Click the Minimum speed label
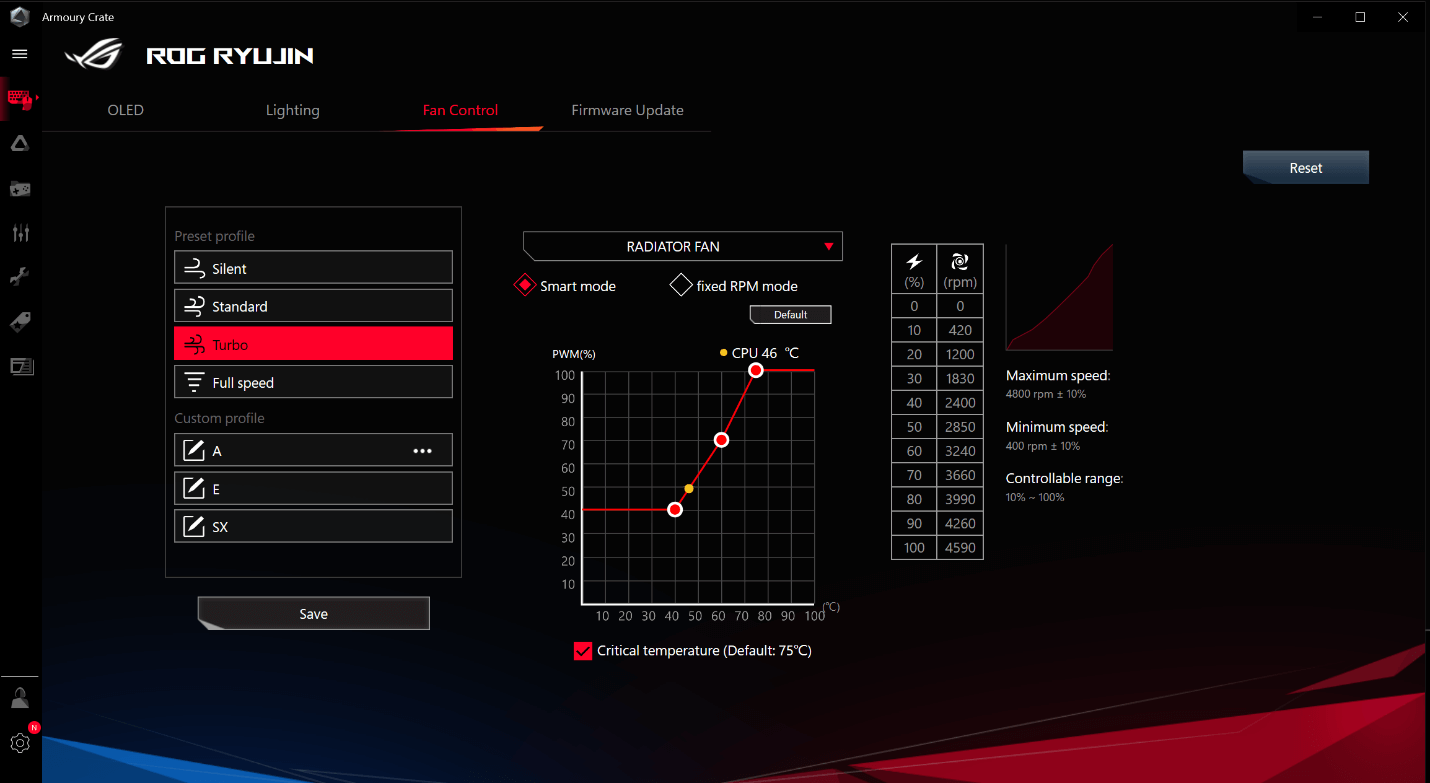 (x=1057, y=427)
